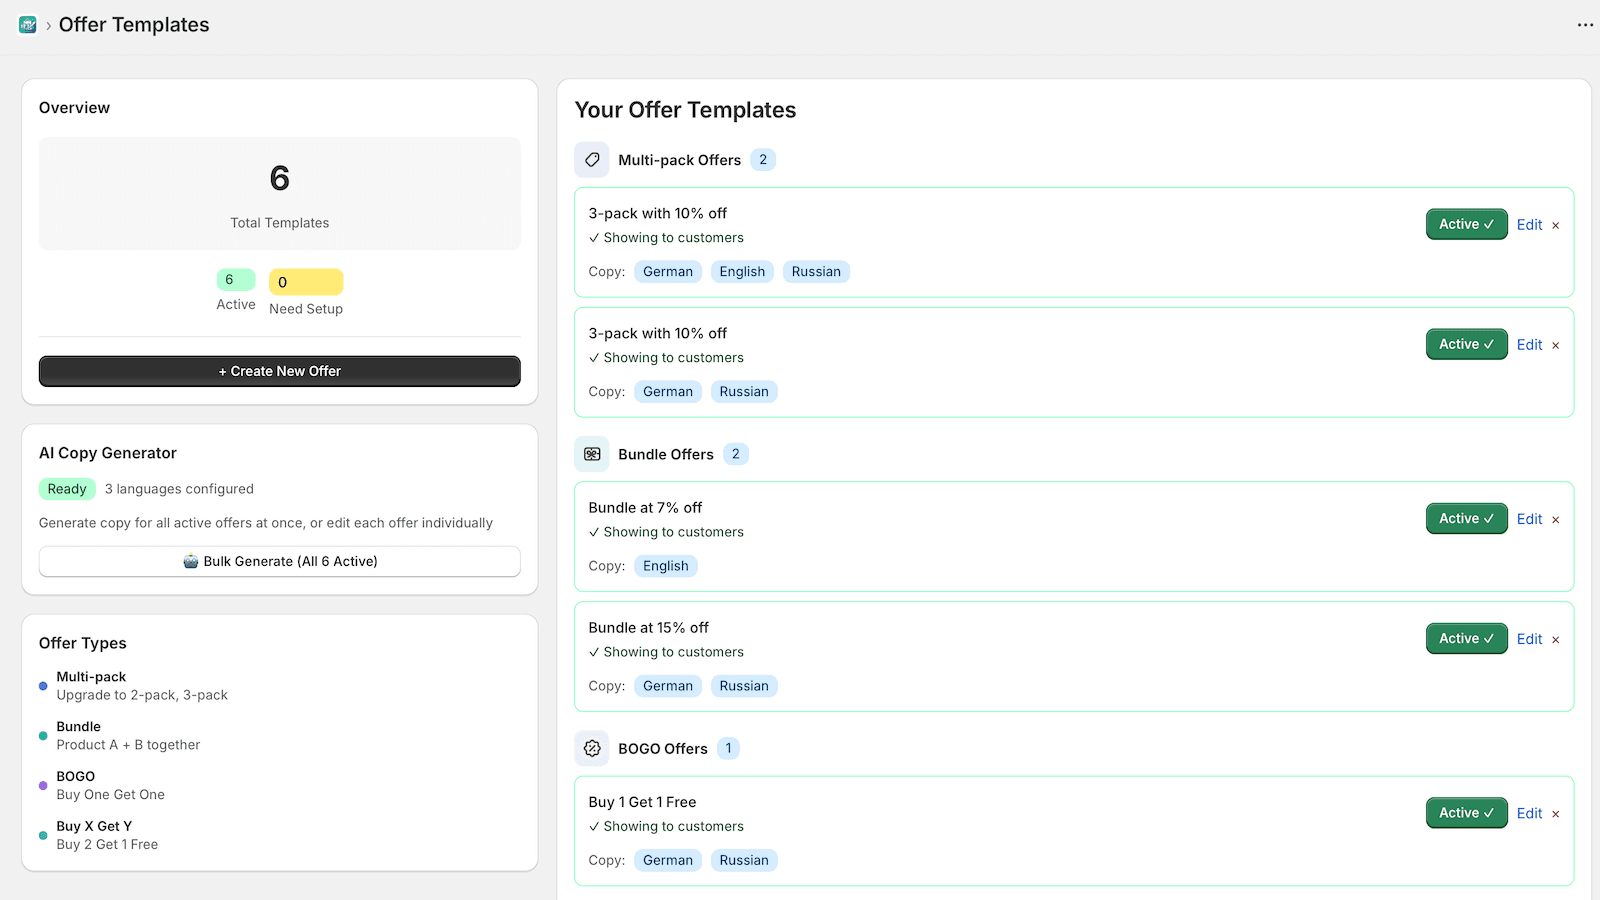Click the Bundle Offers section icon
Viewport: 1600px width, 900px height.
(x=591, y=454)
